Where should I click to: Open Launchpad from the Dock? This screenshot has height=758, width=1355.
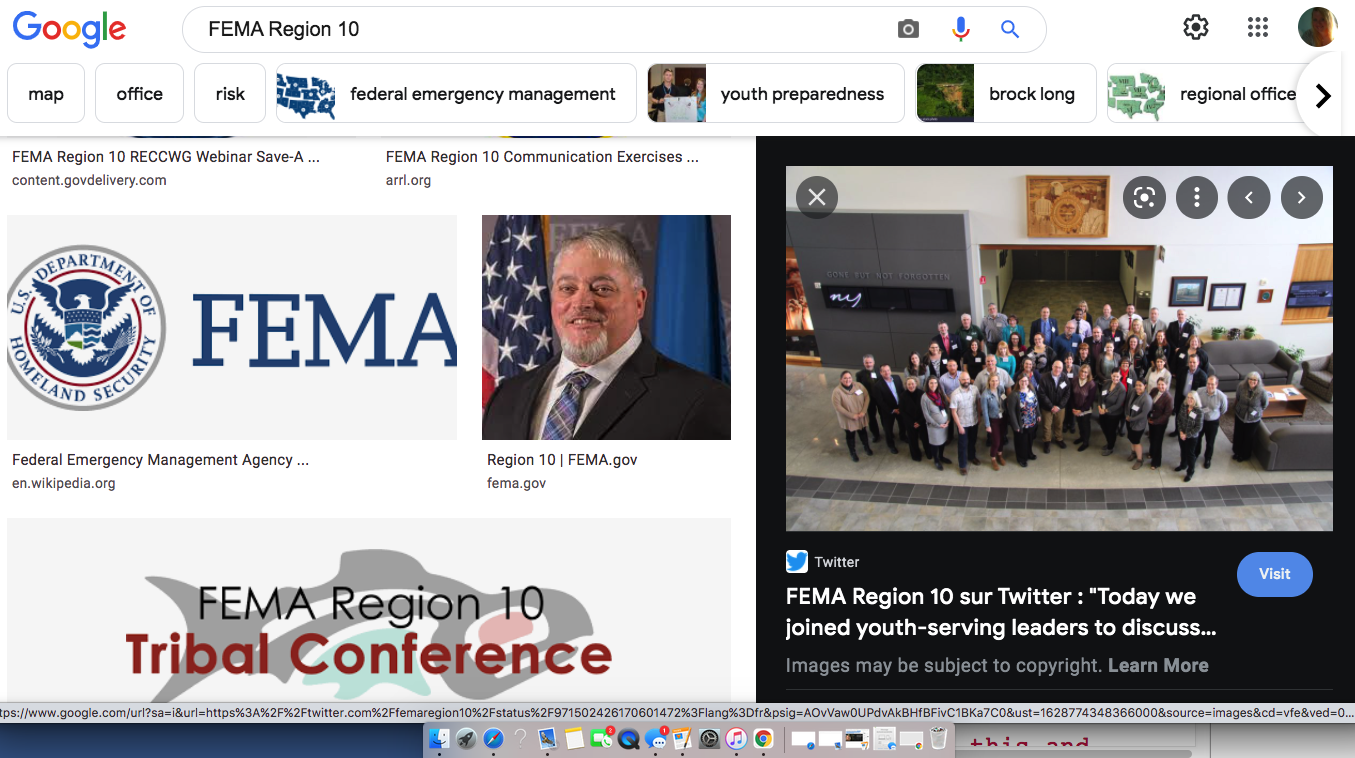(x=466, y=739)
